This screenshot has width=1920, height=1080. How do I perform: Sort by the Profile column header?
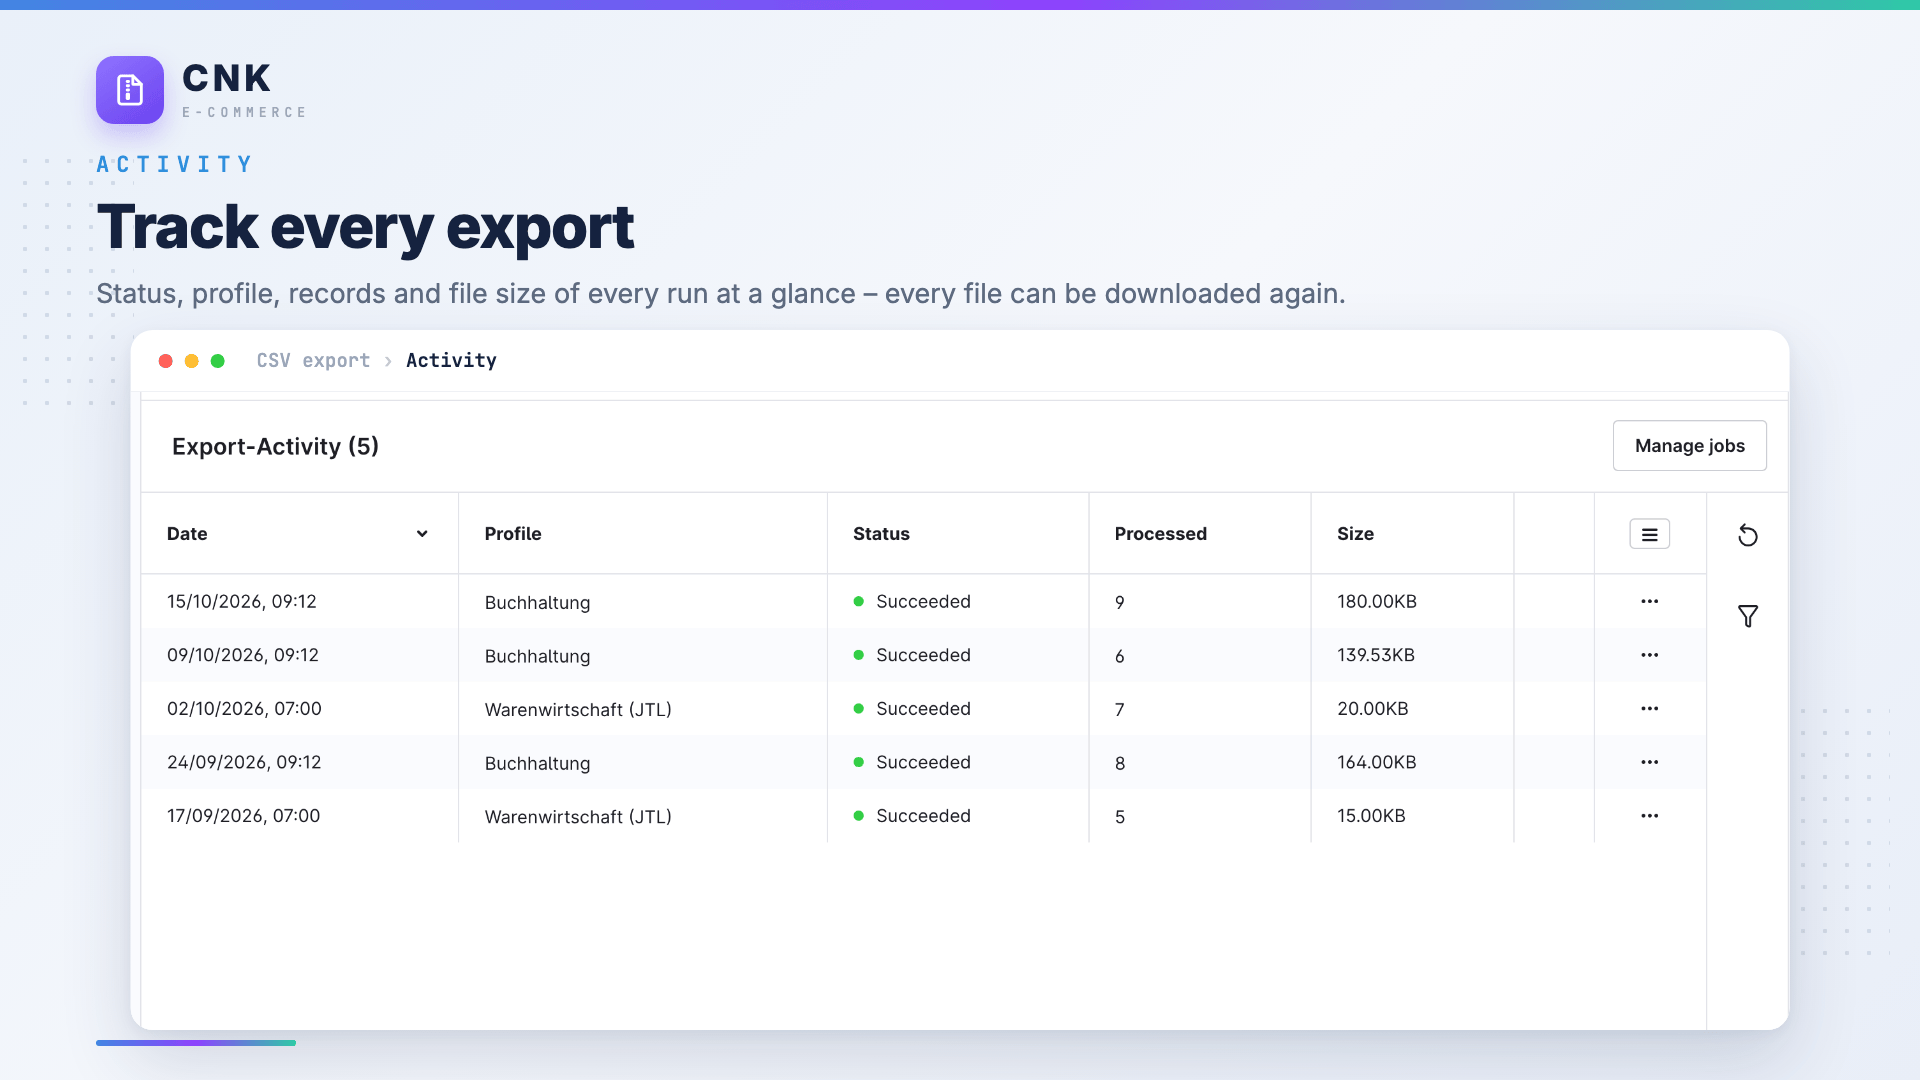(513, 534)
